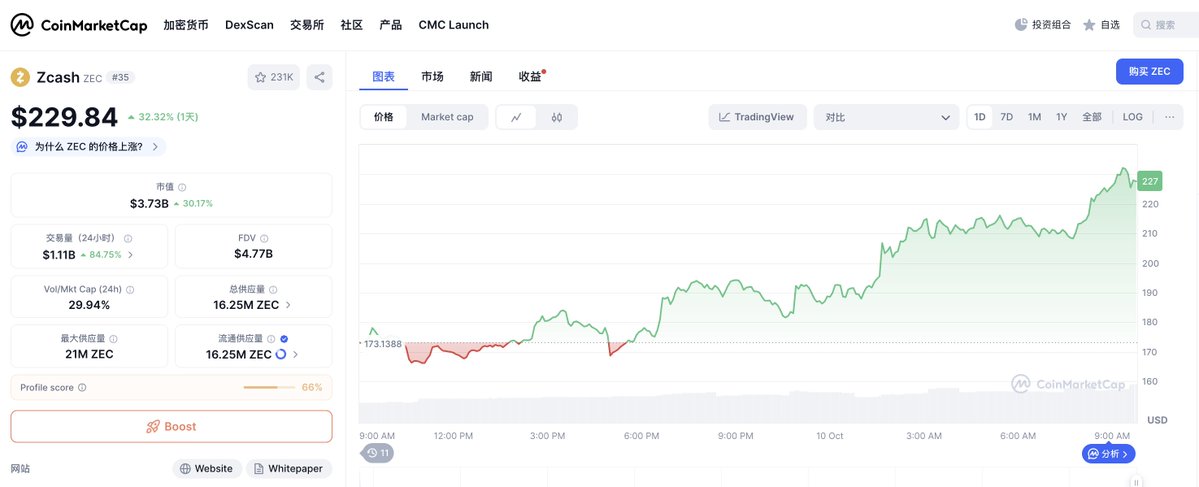Switch to line chart view icon
The image size is (1199, 487).
tap(516, 117)
